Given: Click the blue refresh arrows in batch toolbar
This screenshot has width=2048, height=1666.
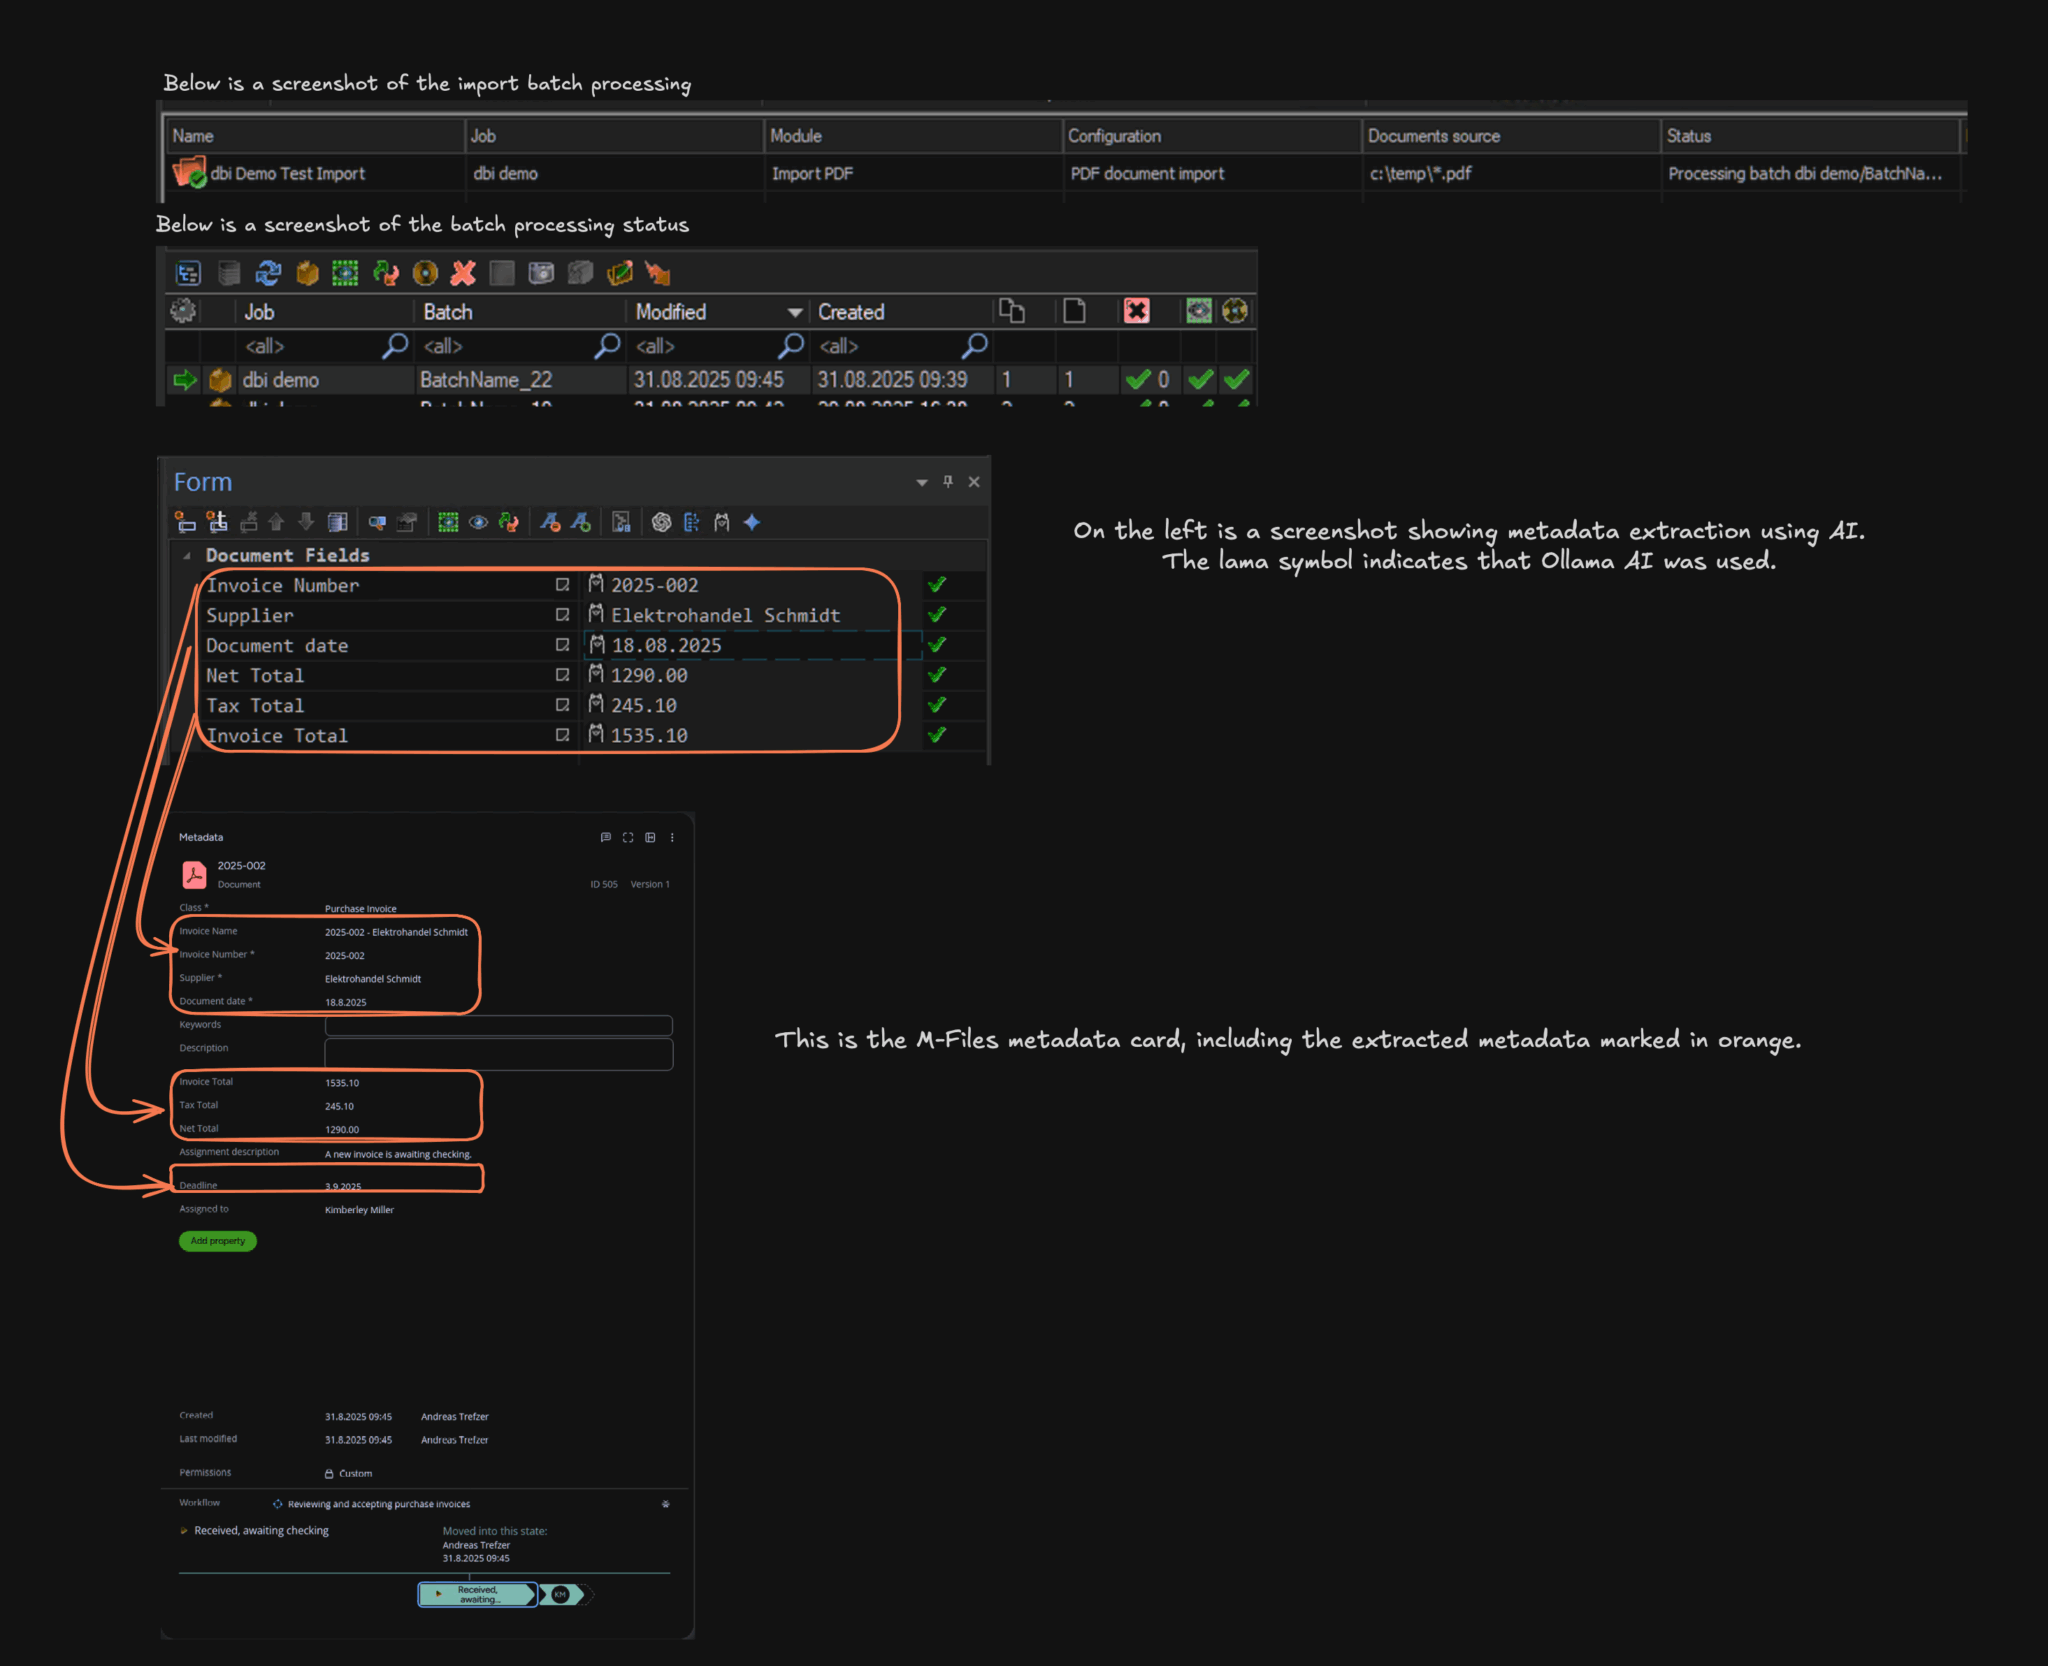Looking at the screenshot, I should point(268,273).
